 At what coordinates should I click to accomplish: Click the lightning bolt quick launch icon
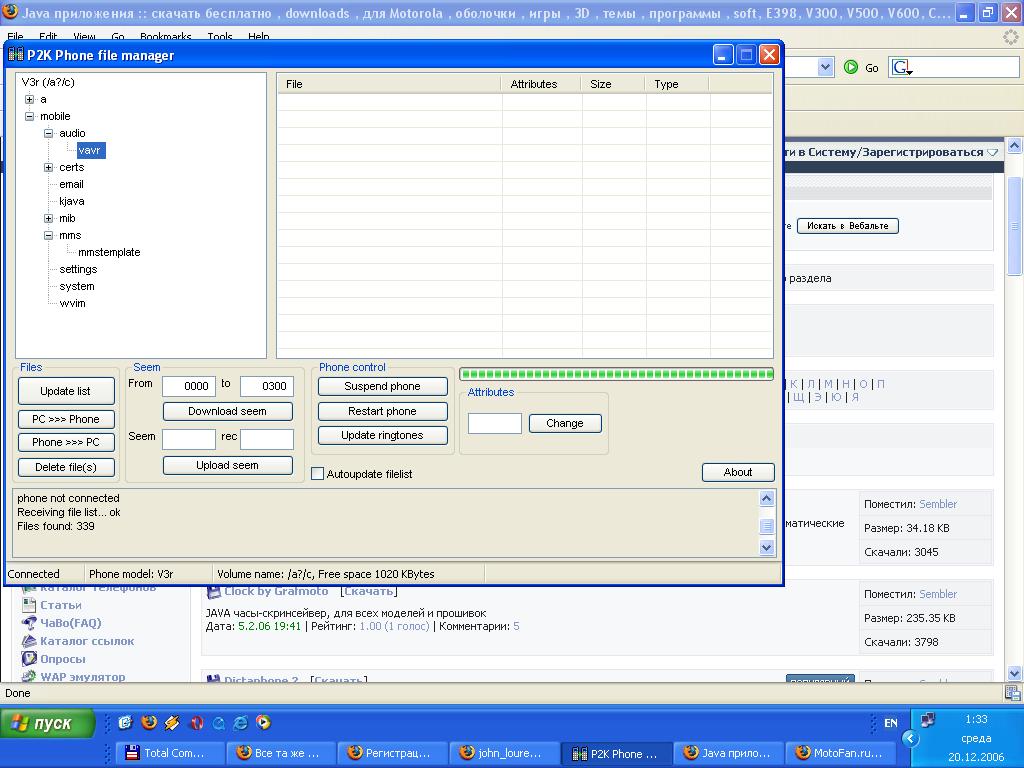click(x=172, y=722)
